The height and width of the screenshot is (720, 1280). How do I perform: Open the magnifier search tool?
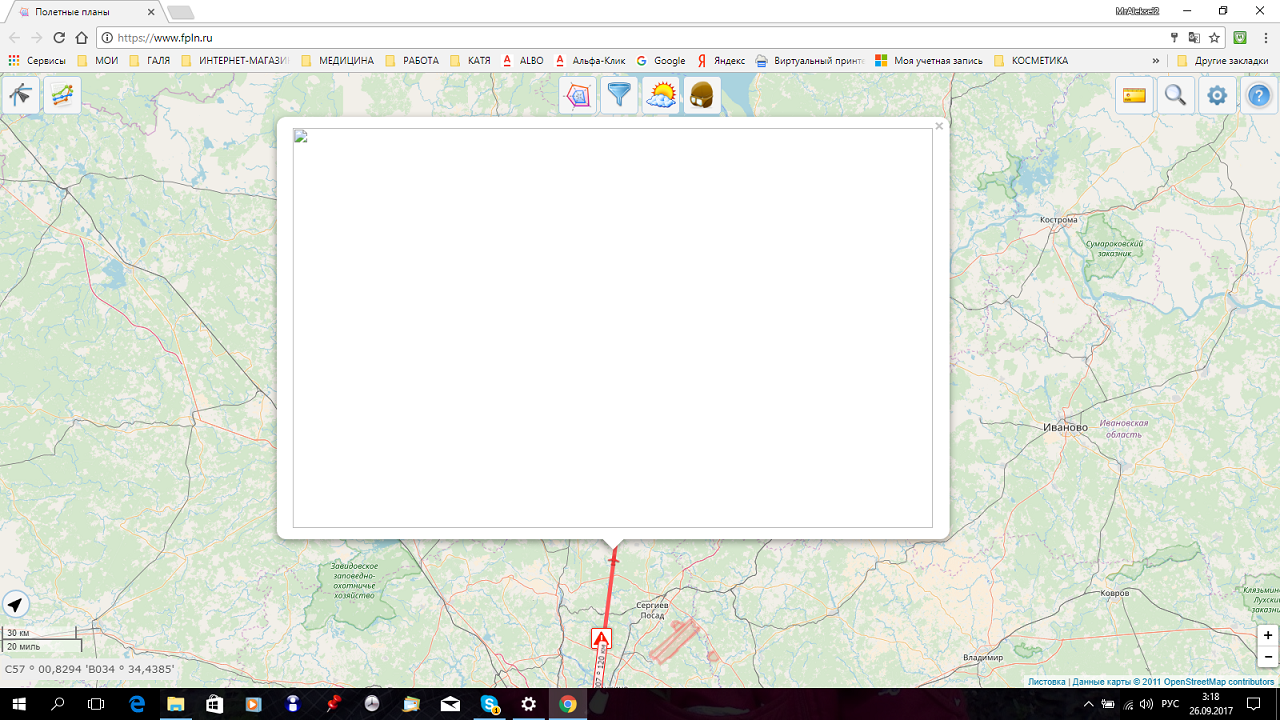pyautogui.click(x=1175, y=96)
